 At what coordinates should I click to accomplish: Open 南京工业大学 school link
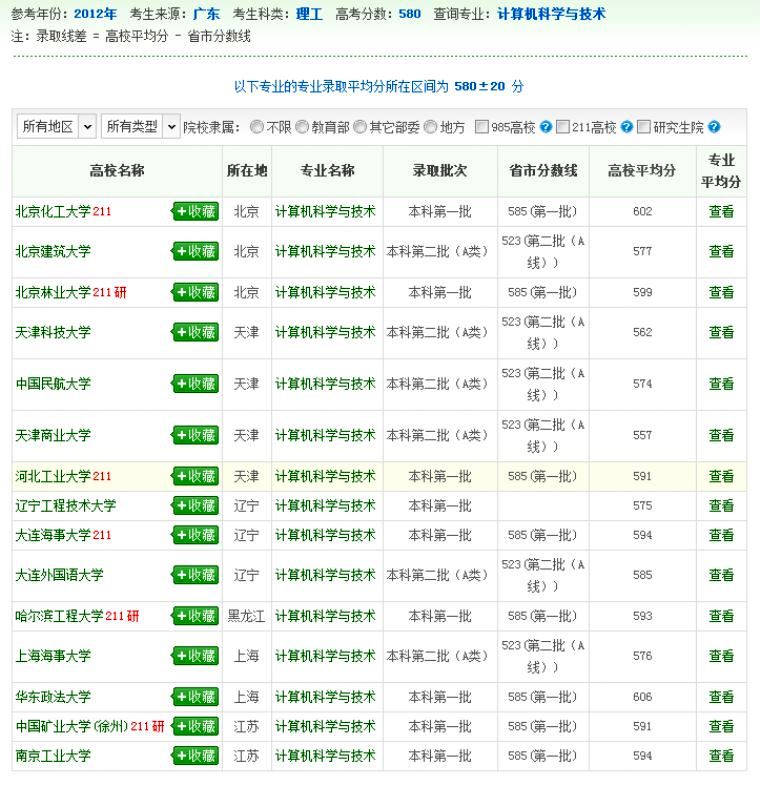point(53,755)
